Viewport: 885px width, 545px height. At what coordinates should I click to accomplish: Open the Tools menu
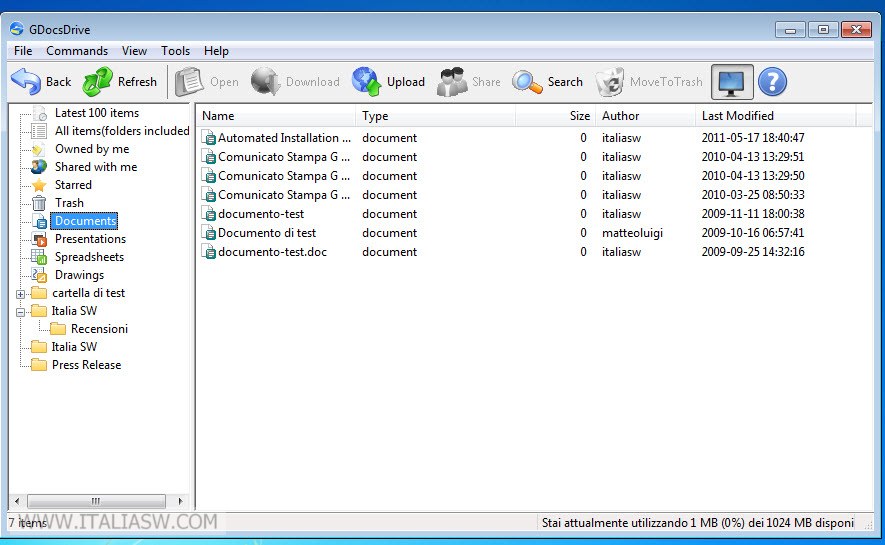point(176,51)
